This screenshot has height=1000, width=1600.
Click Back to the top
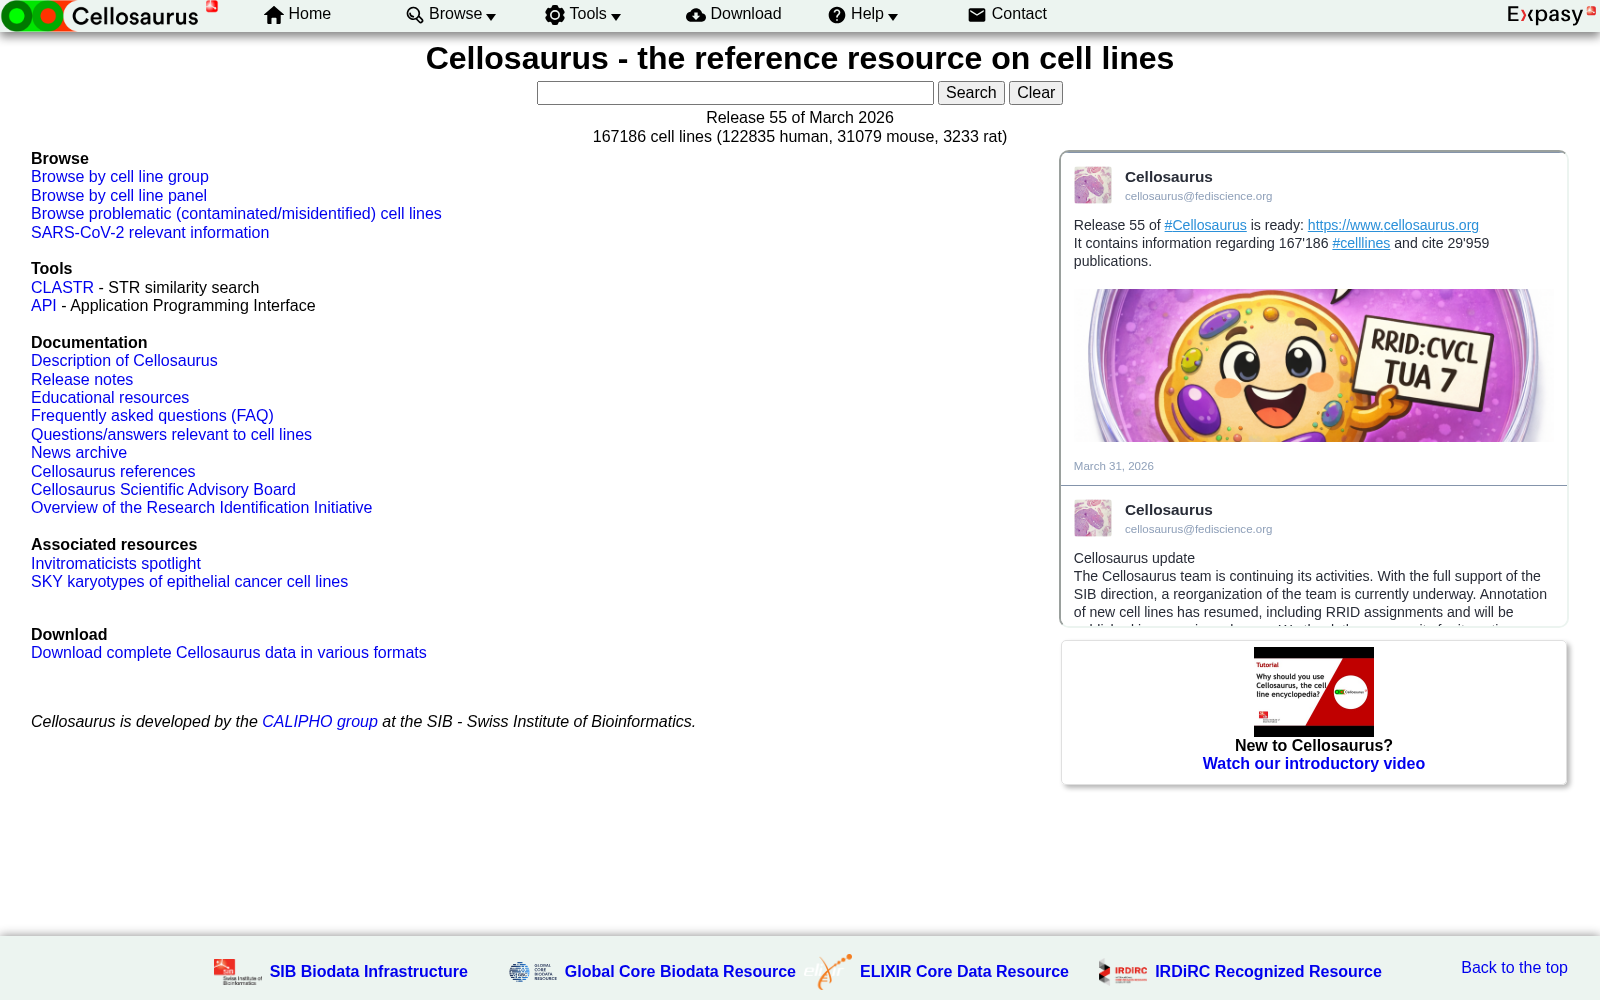[1514, 968]
